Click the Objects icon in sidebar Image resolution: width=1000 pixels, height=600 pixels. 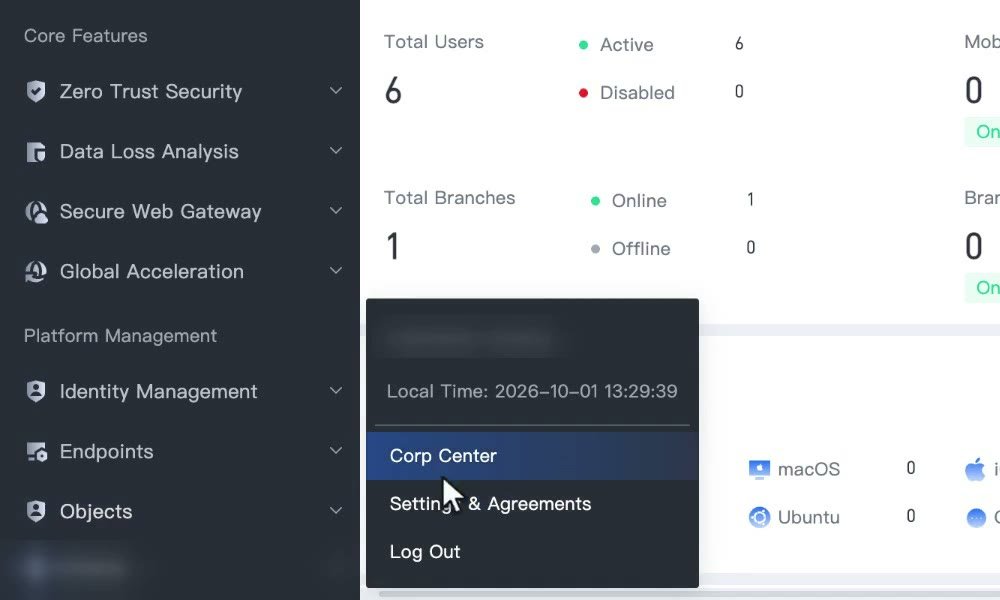click(x=36, y=511)
